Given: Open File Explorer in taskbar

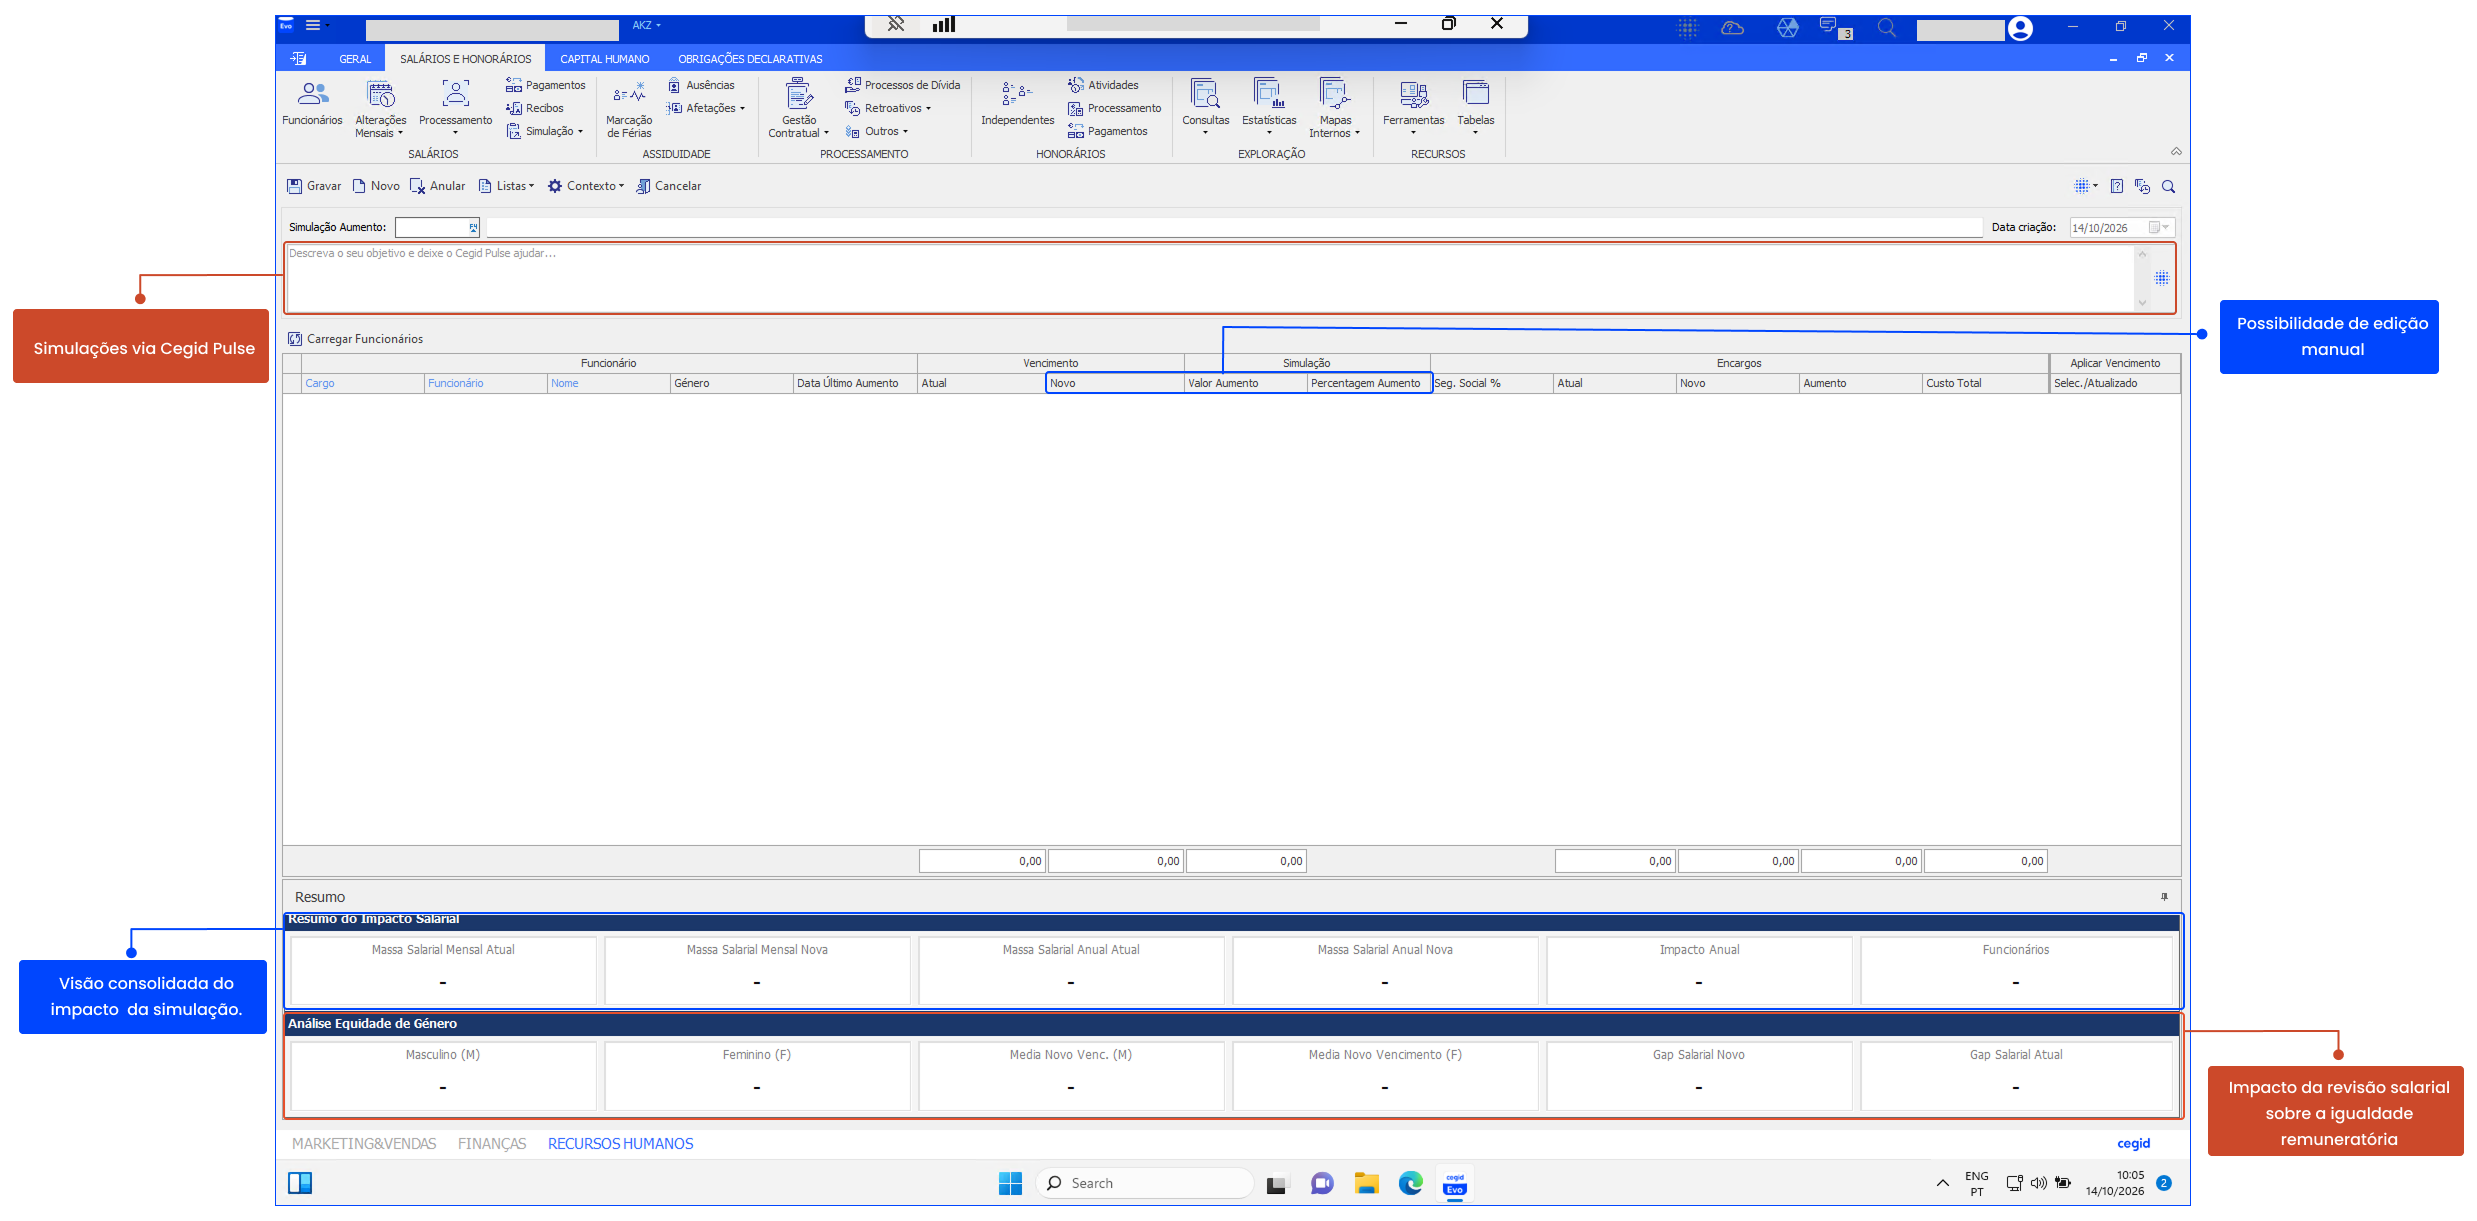Looking at the screenshot, I should pyautogui.click(x=1366, y=1183).
